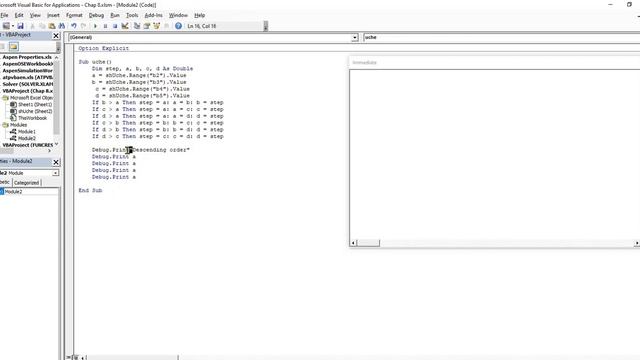Select Sheet1 (Sheet1) in project tree
640x360 pixels.
point(35,105)
